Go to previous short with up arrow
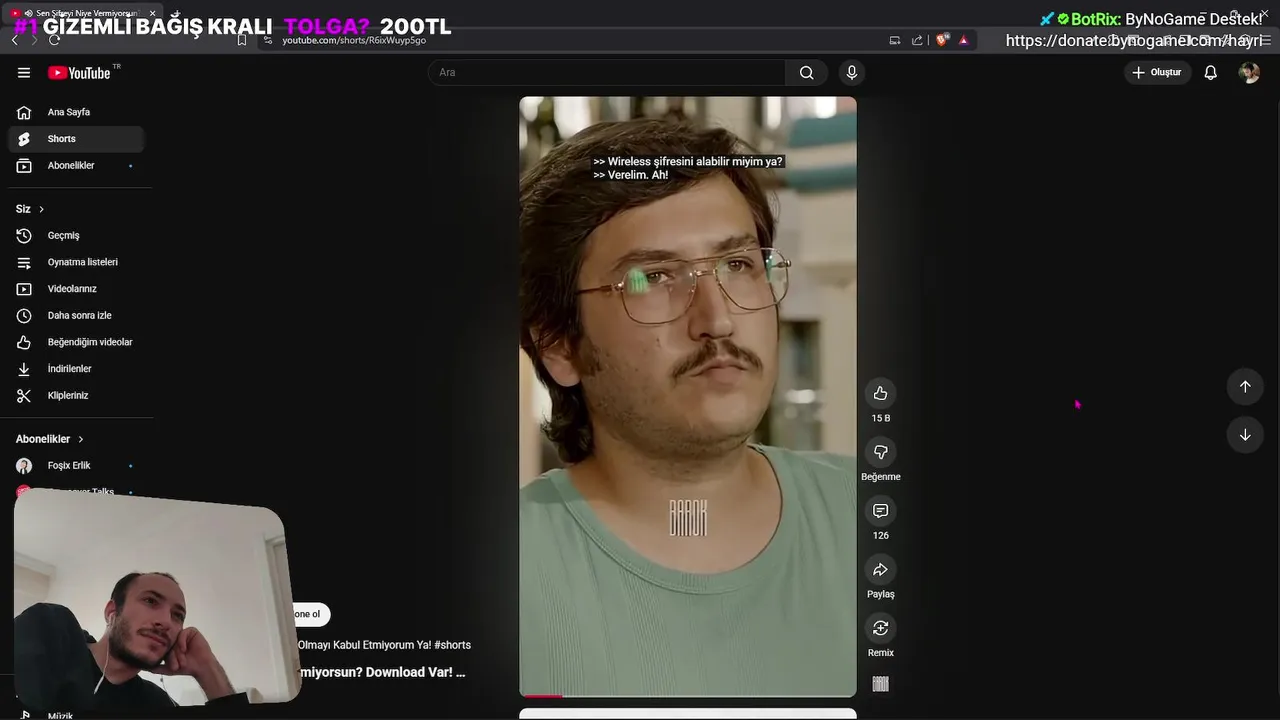Screen dimensions: 1280x720 1245,386
